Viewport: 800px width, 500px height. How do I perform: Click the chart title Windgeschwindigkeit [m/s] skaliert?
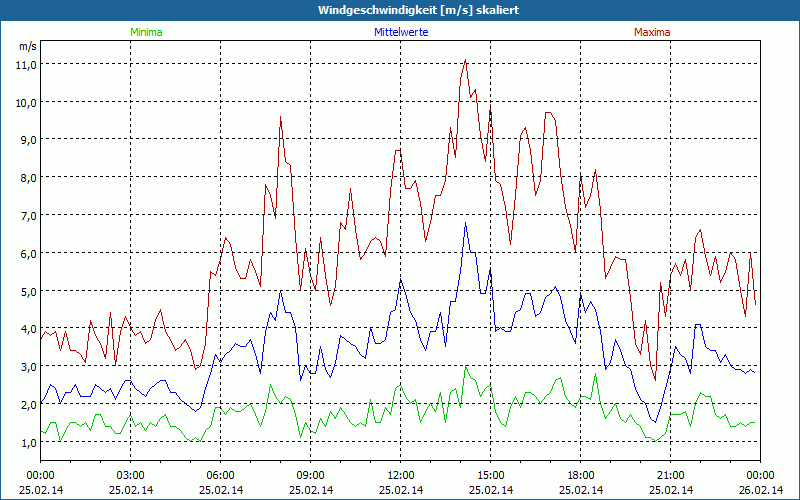[x=418, y=10]
